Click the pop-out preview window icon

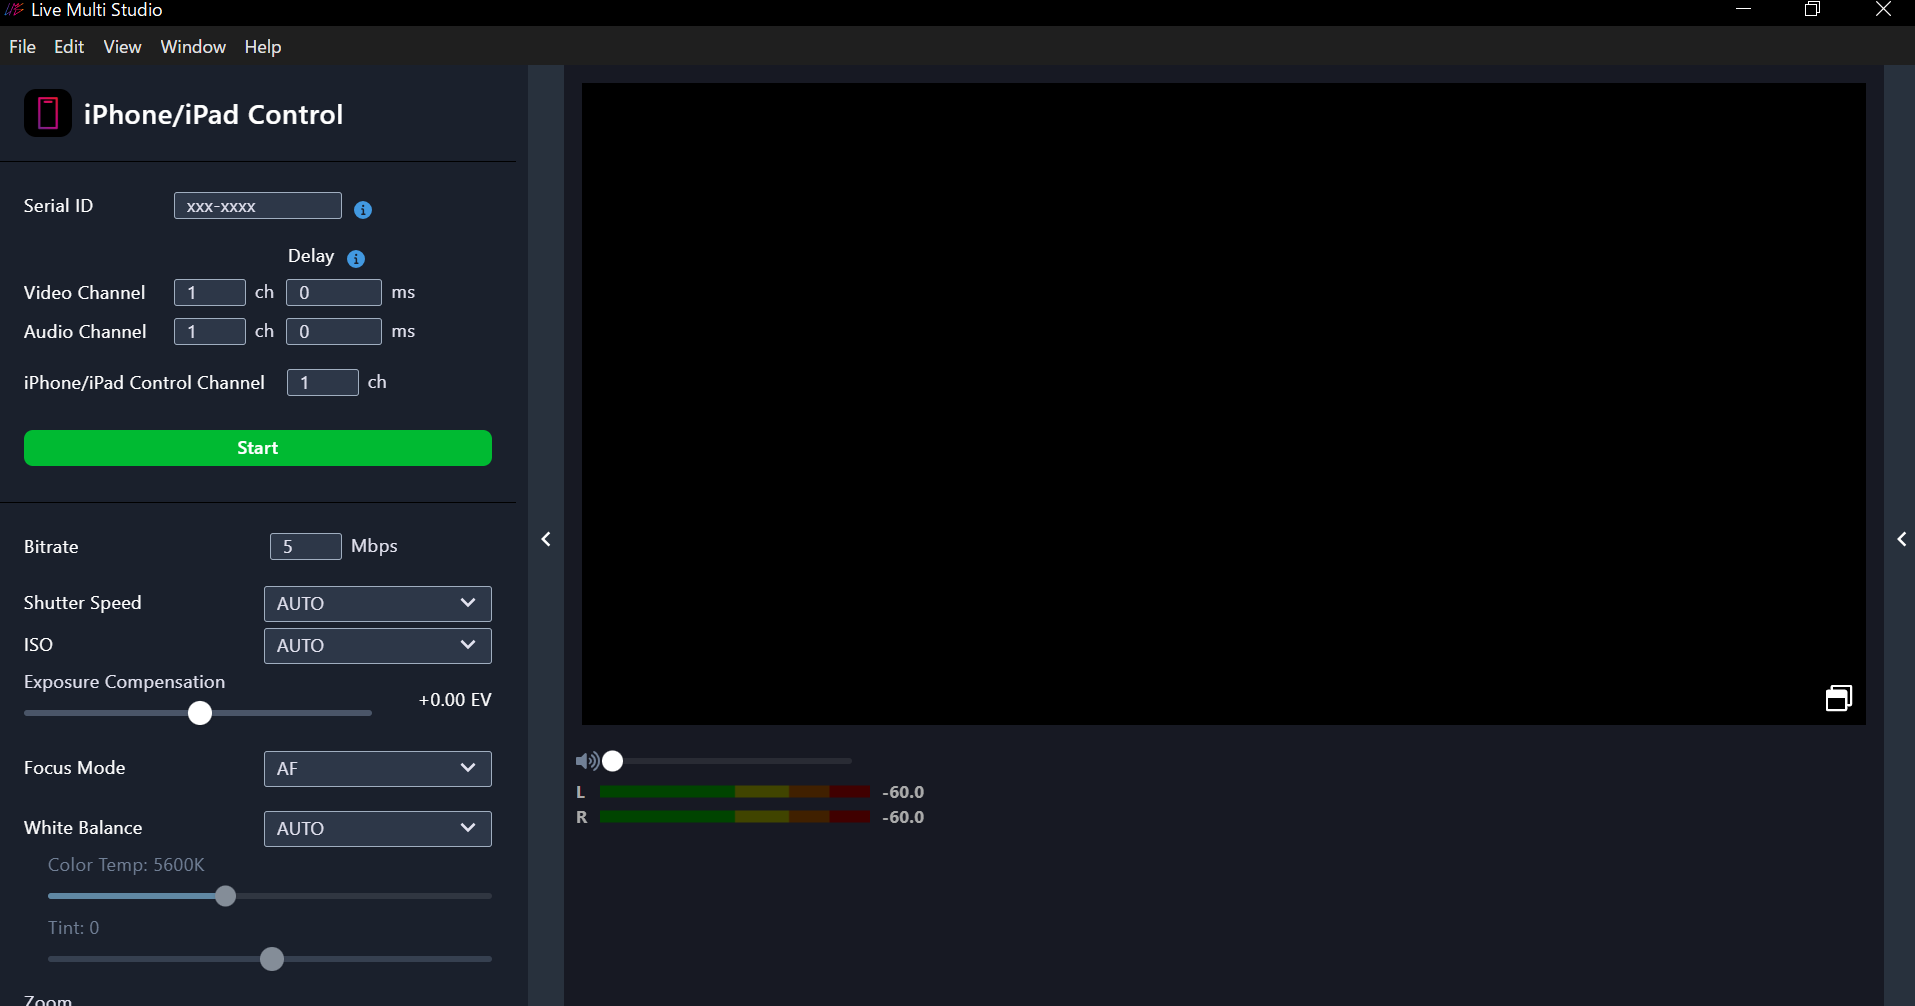coord(1838,697)
